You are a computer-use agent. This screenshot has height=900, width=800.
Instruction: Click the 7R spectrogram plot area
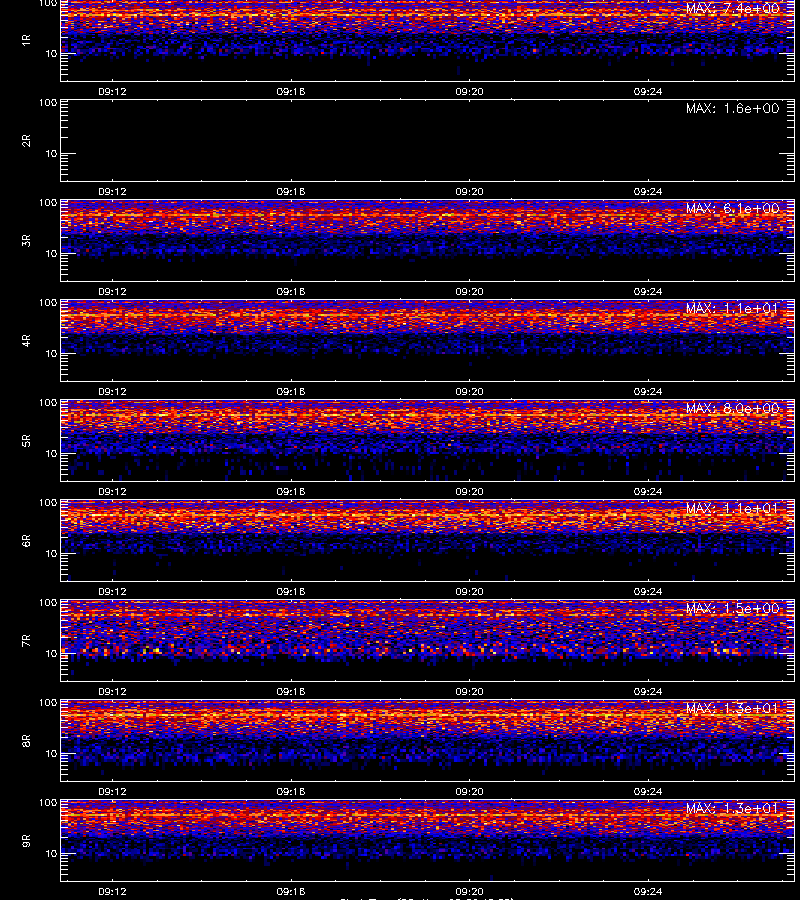(x=428, y=641)
